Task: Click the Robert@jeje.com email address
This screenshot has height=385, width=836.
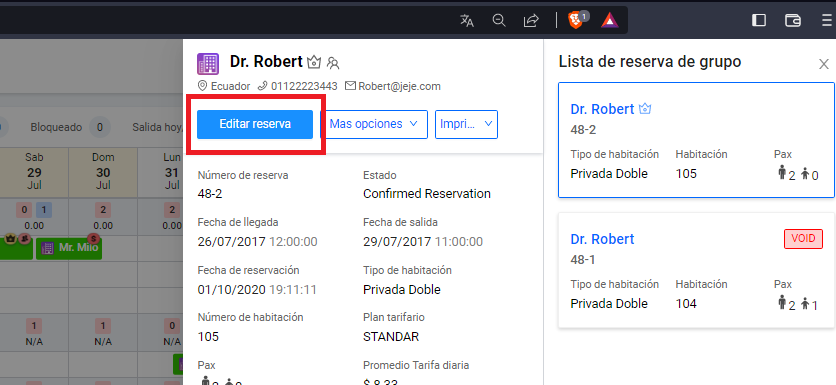Action: pyautogui.click(x=399, y=86)
